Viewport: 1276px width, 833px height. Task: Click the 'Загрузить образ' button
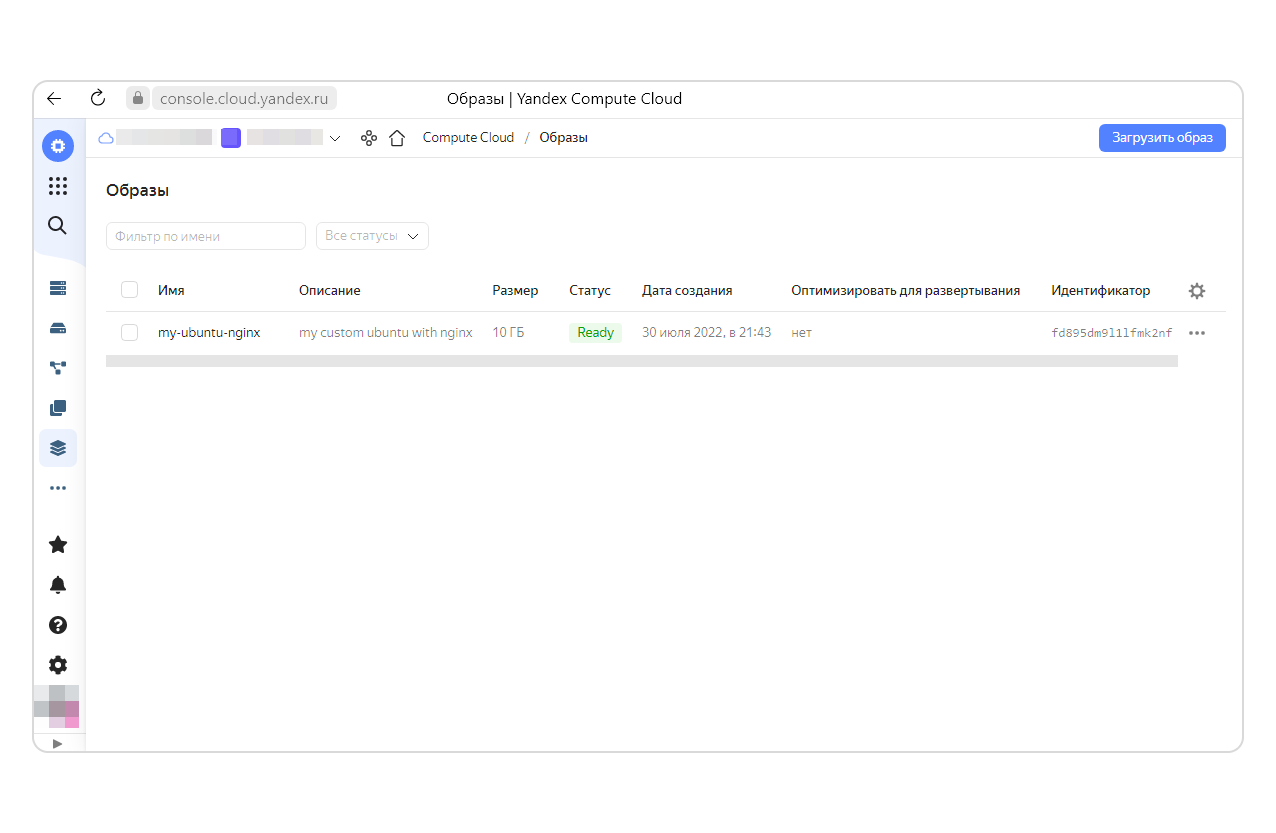1162,138
